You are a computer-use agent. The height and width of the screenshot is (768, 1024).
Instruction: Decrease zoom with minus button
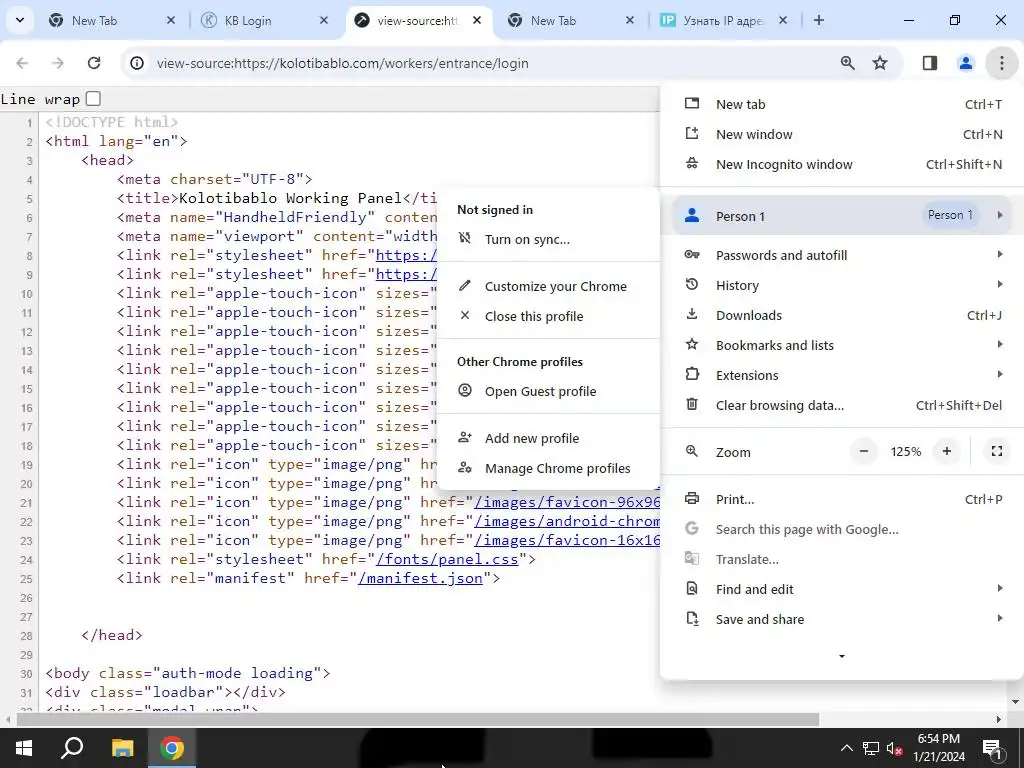click(x=864, y=451)
